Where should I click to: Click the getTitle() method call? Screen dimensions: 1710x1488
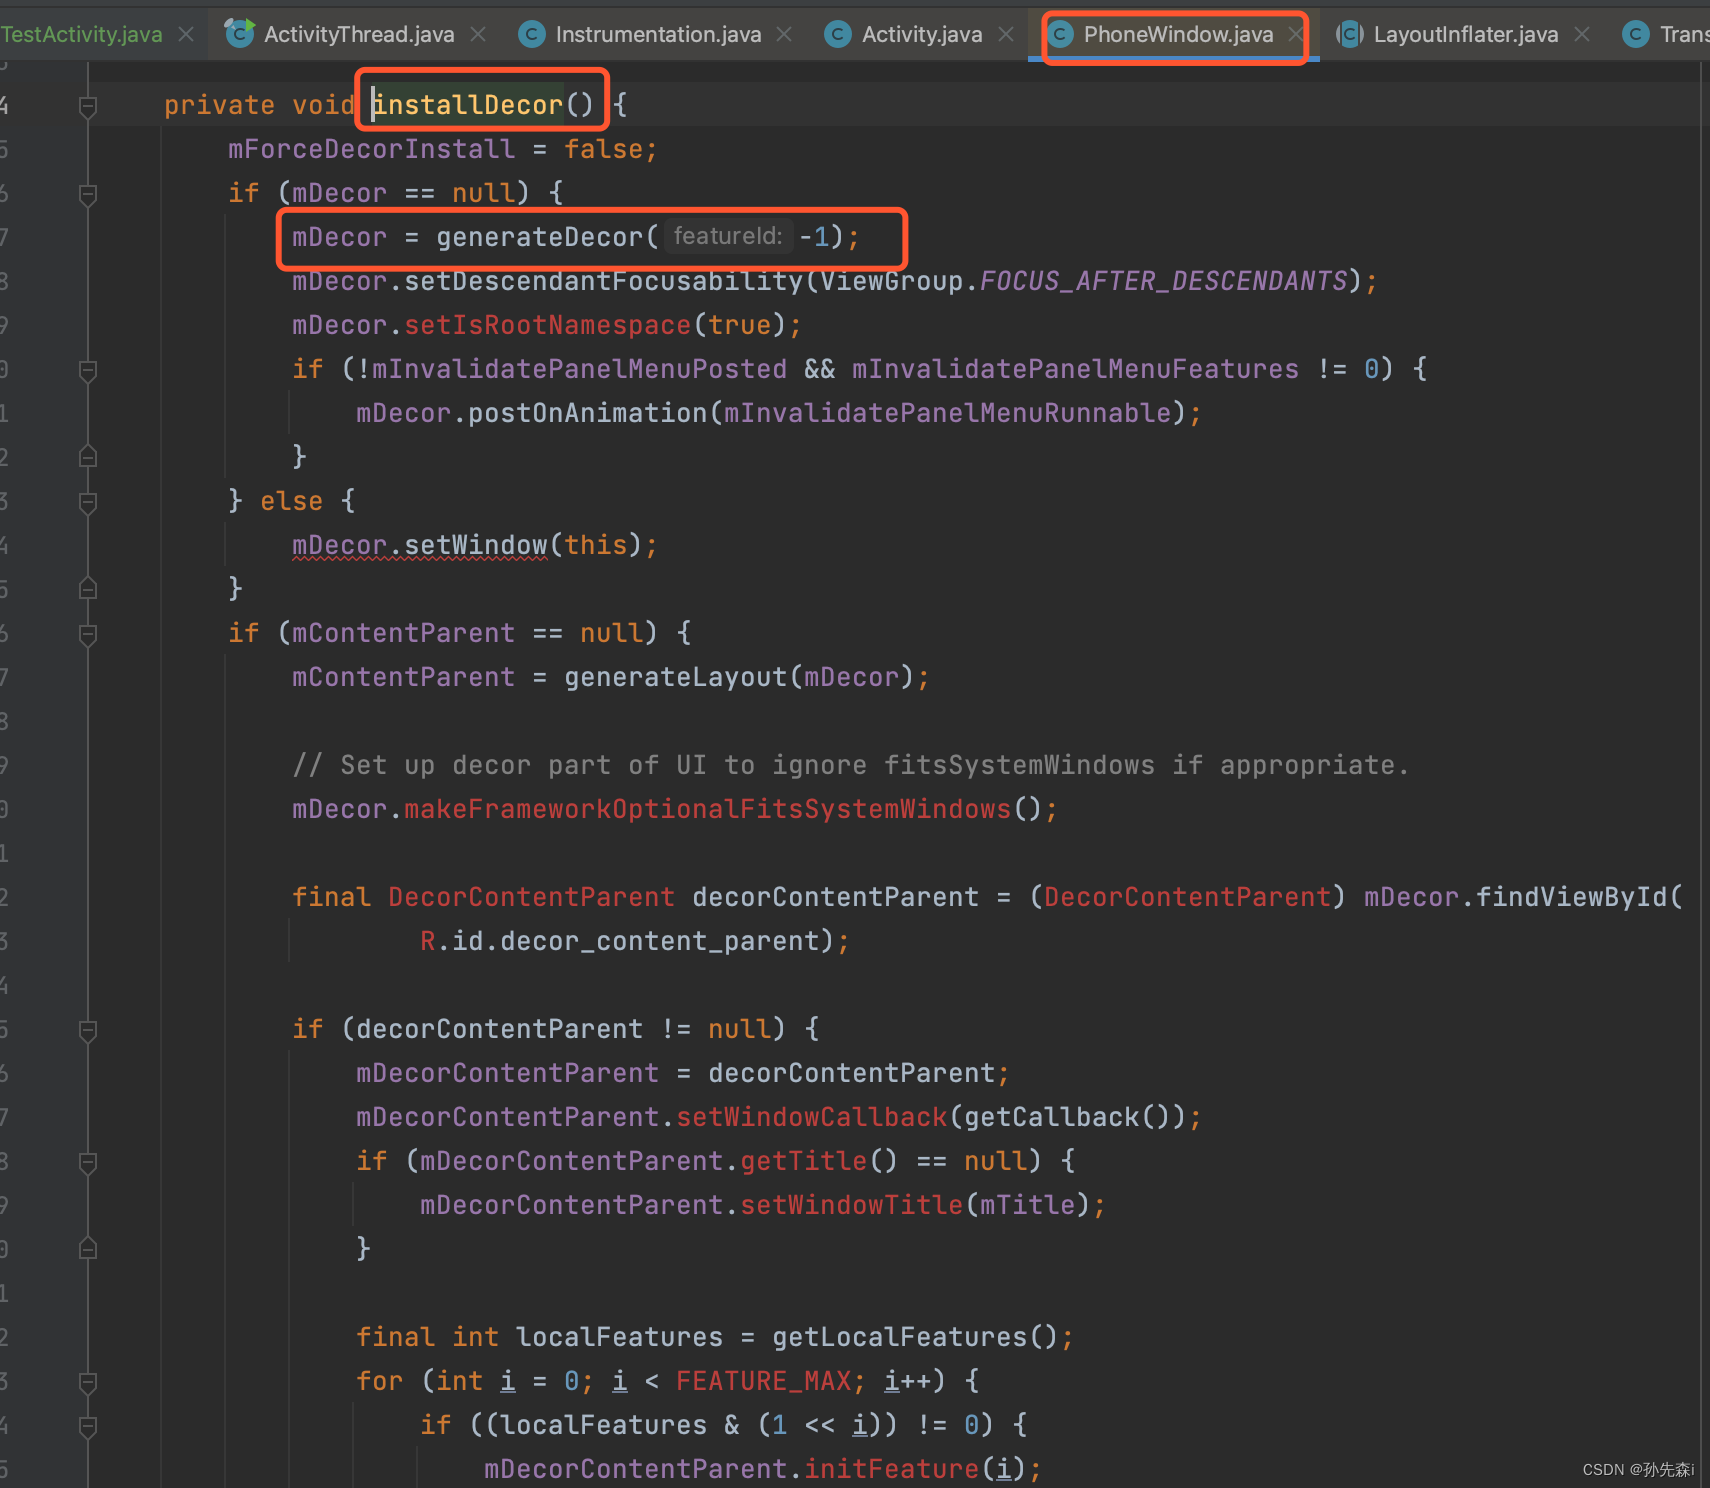coord(820,1161)
